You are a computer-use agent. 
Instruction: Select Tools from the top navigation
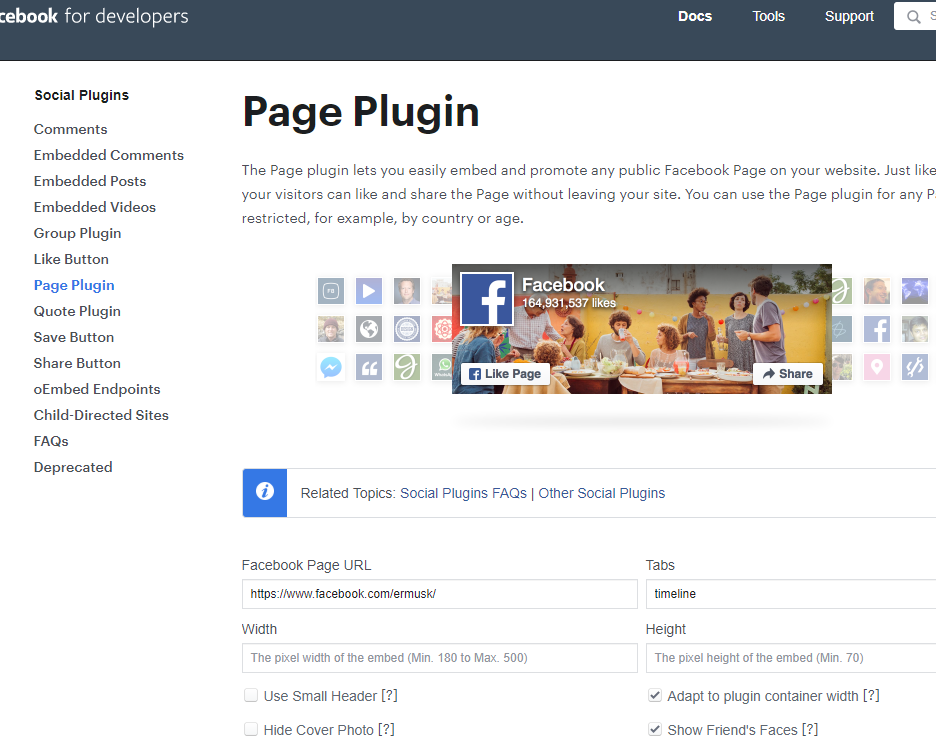(x=768, y=16)
